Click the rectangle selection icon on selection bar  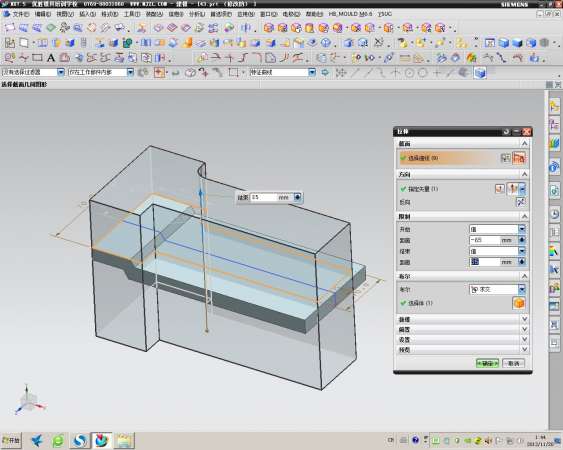(x=233, y=73)
